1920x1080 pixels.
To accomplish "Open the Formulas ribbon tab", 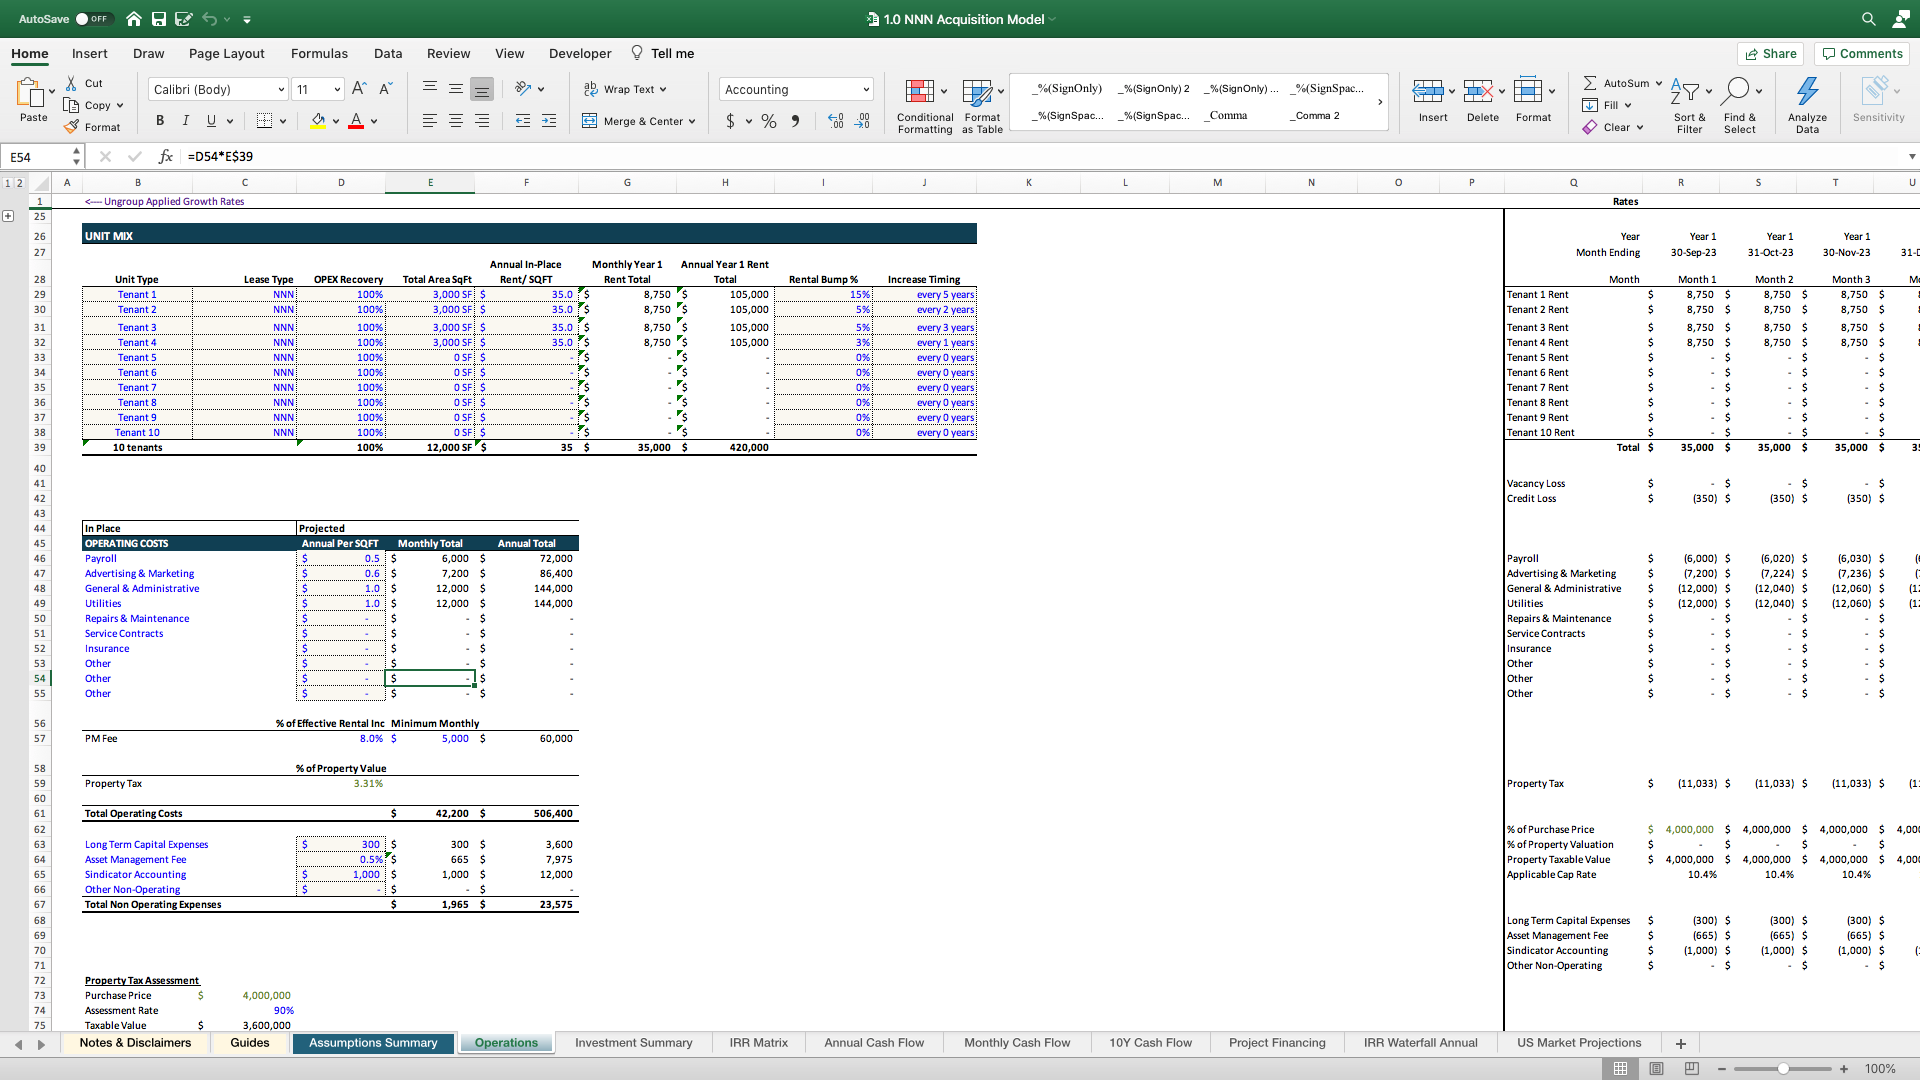I will click(x=319, y=54).
